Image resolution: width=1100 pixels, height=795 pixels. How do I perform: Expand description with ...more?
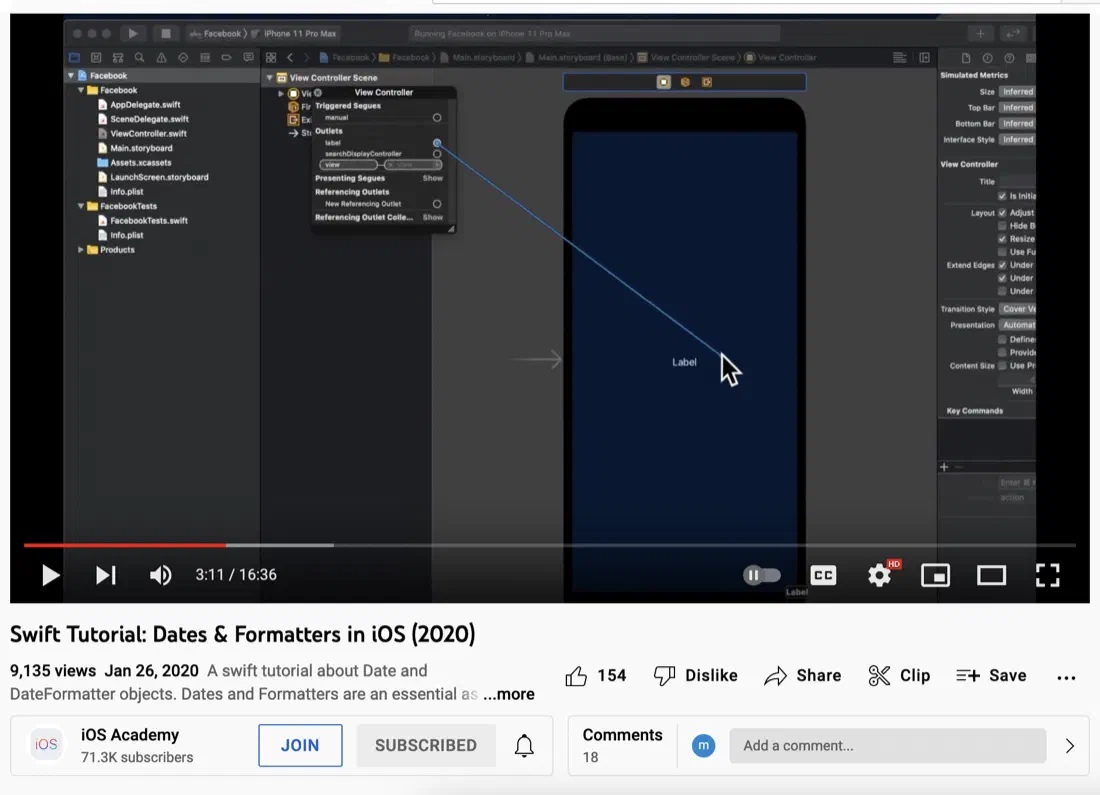509,694
